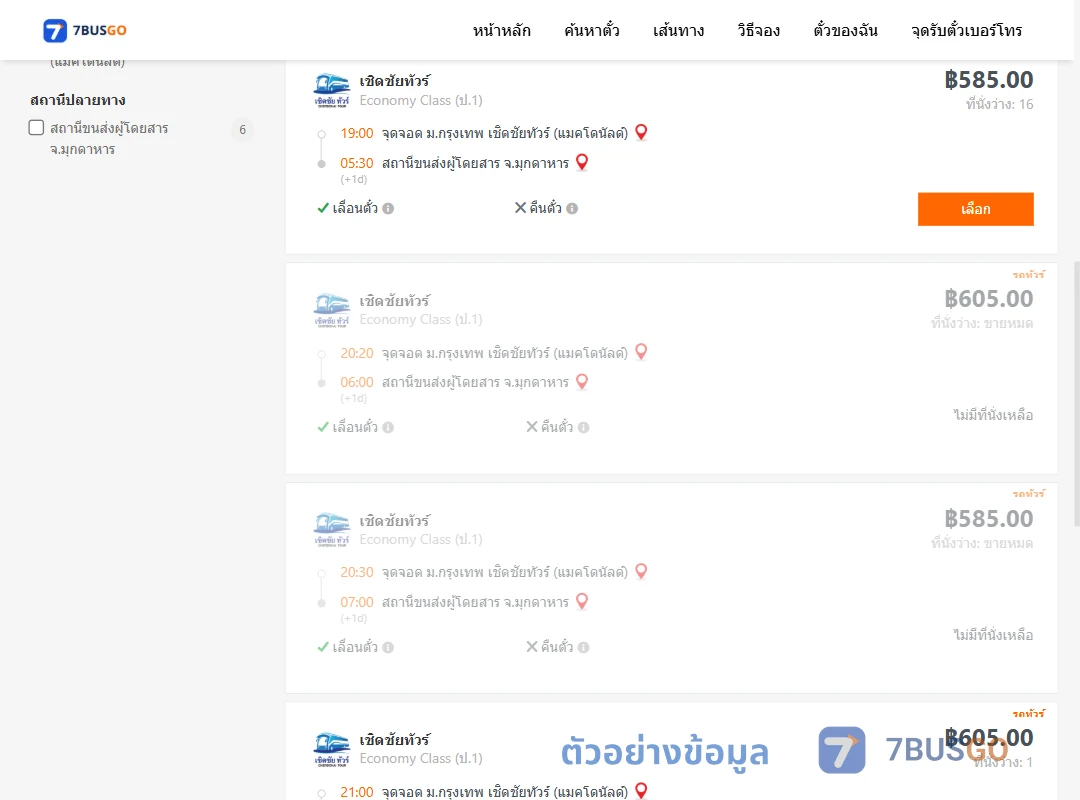Screen dimensions: 1080x800
Task: Click ไม่มีที่นั่งเหลือ on the 20:20 trip
Action: point(993,415)
